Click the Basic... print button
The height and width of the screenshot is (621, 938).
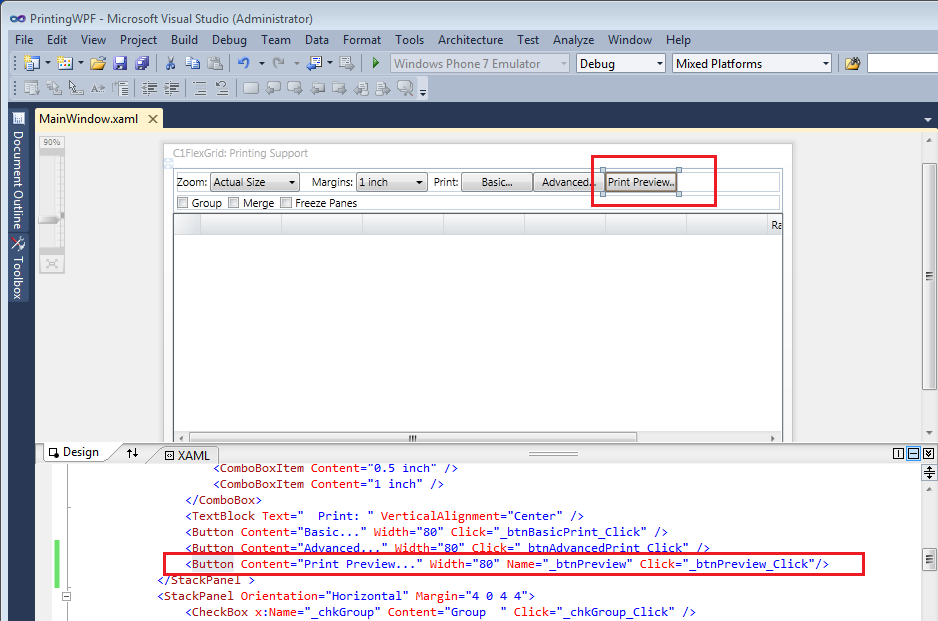coord(497,182)
